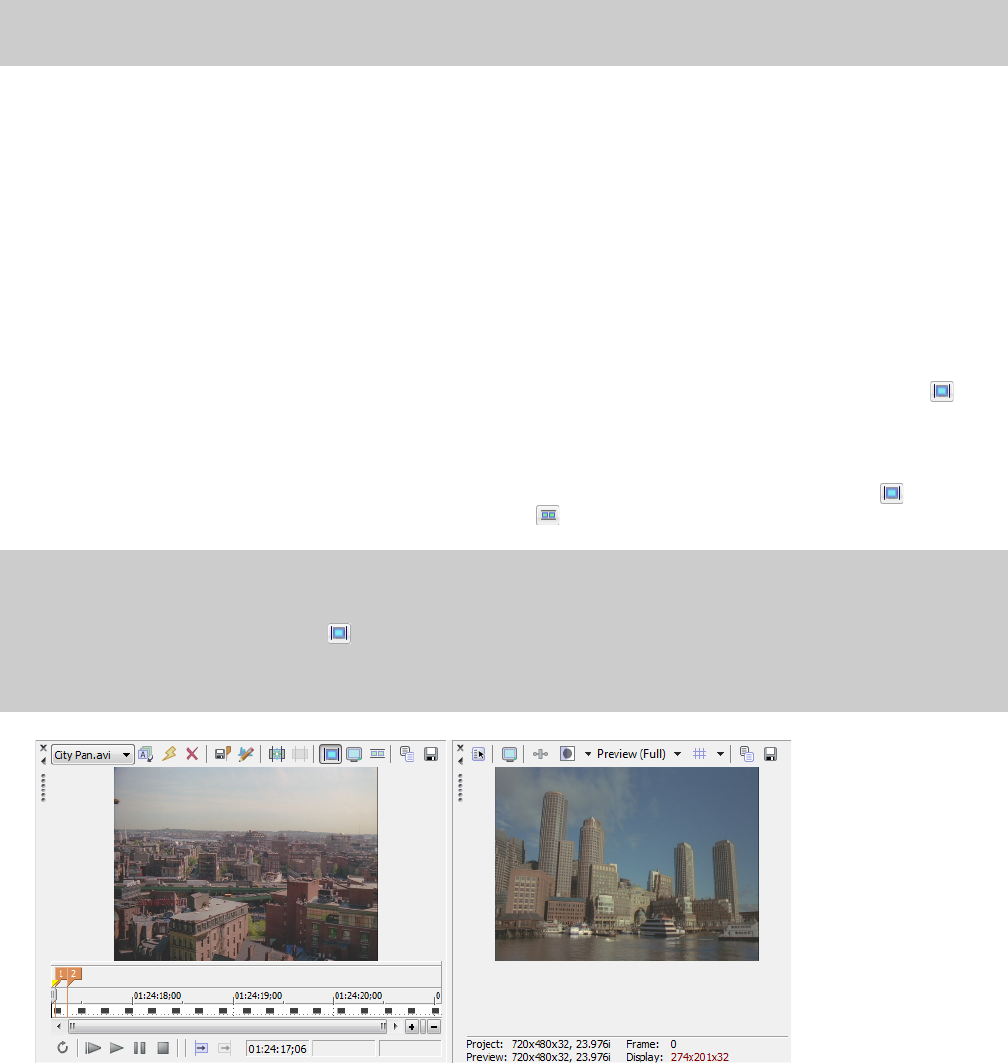Toggle Split Screen View in Preview
The image size is (1008, 1063).
tap(567, 754)
